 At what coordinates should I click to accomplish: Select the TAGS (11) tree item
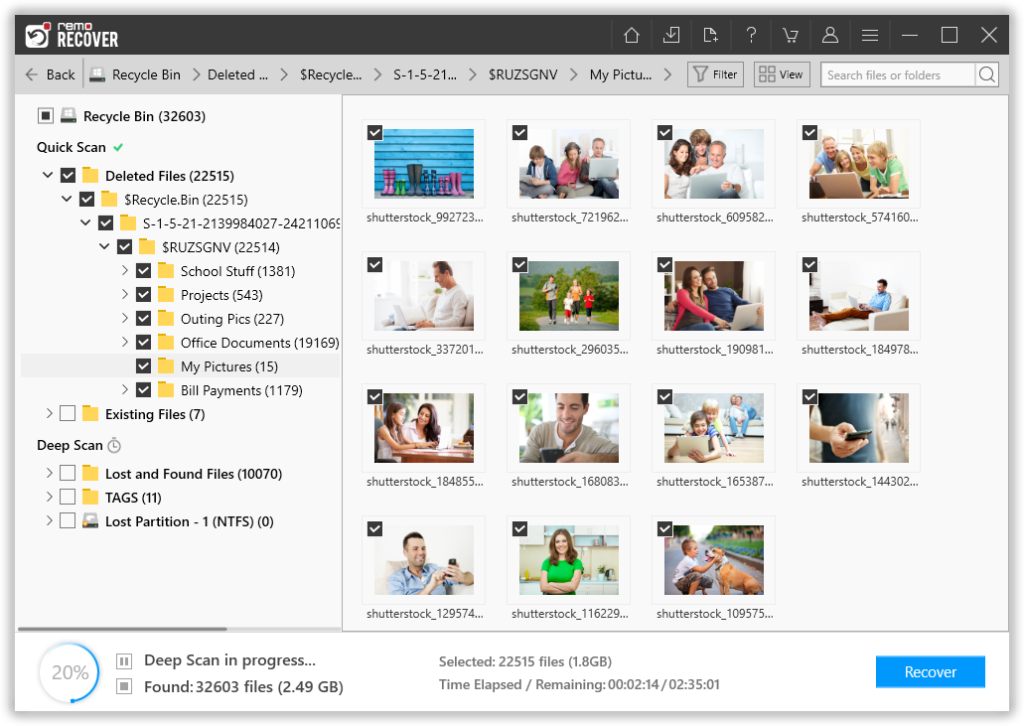click(x=133, y=497)
